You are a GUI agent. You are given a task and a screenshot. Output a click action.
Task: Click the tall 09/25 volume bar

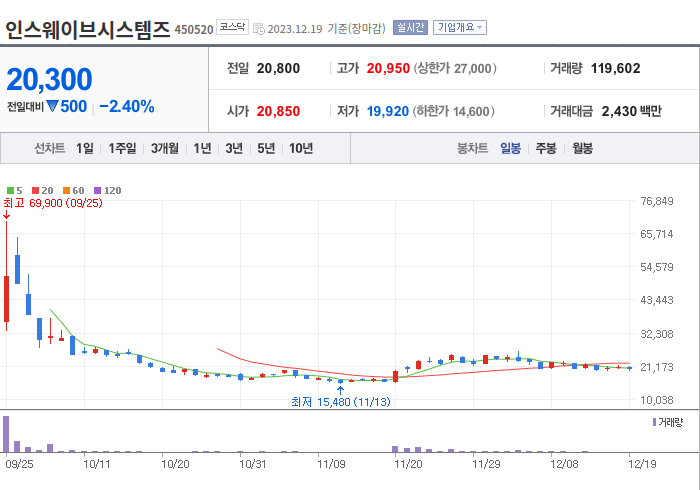pos(6,434)
